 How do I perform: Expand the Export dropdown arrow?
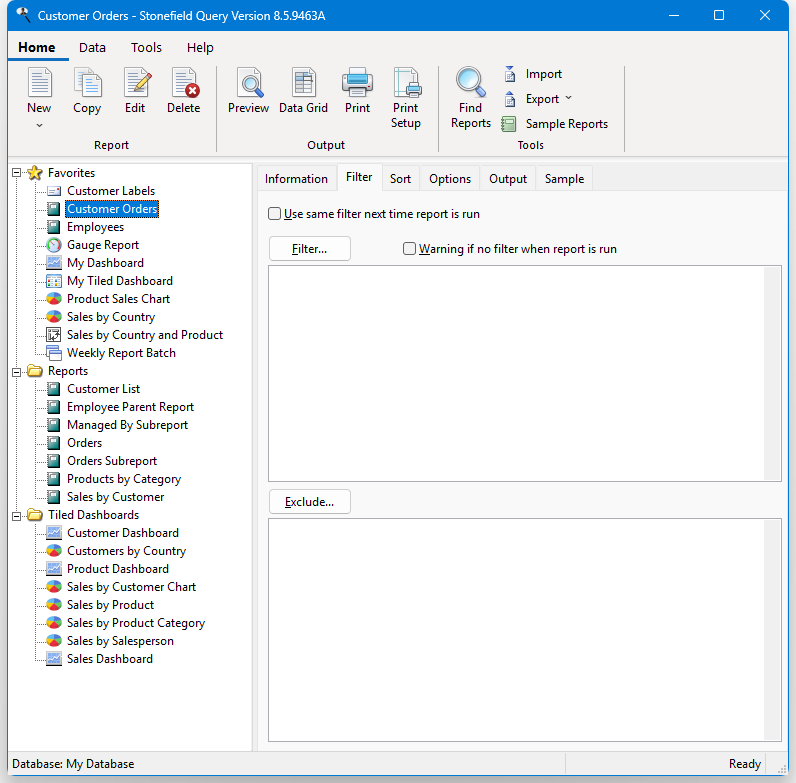pyautogui.click(x=568, y=99)
